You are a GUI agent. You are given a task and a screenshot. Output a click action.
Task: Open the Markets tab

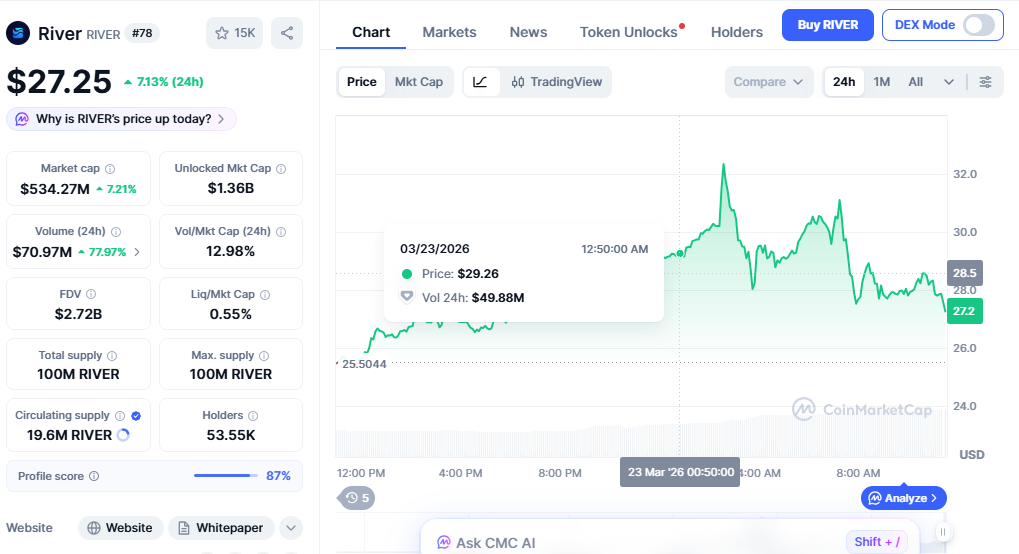[x=449, y=32]
